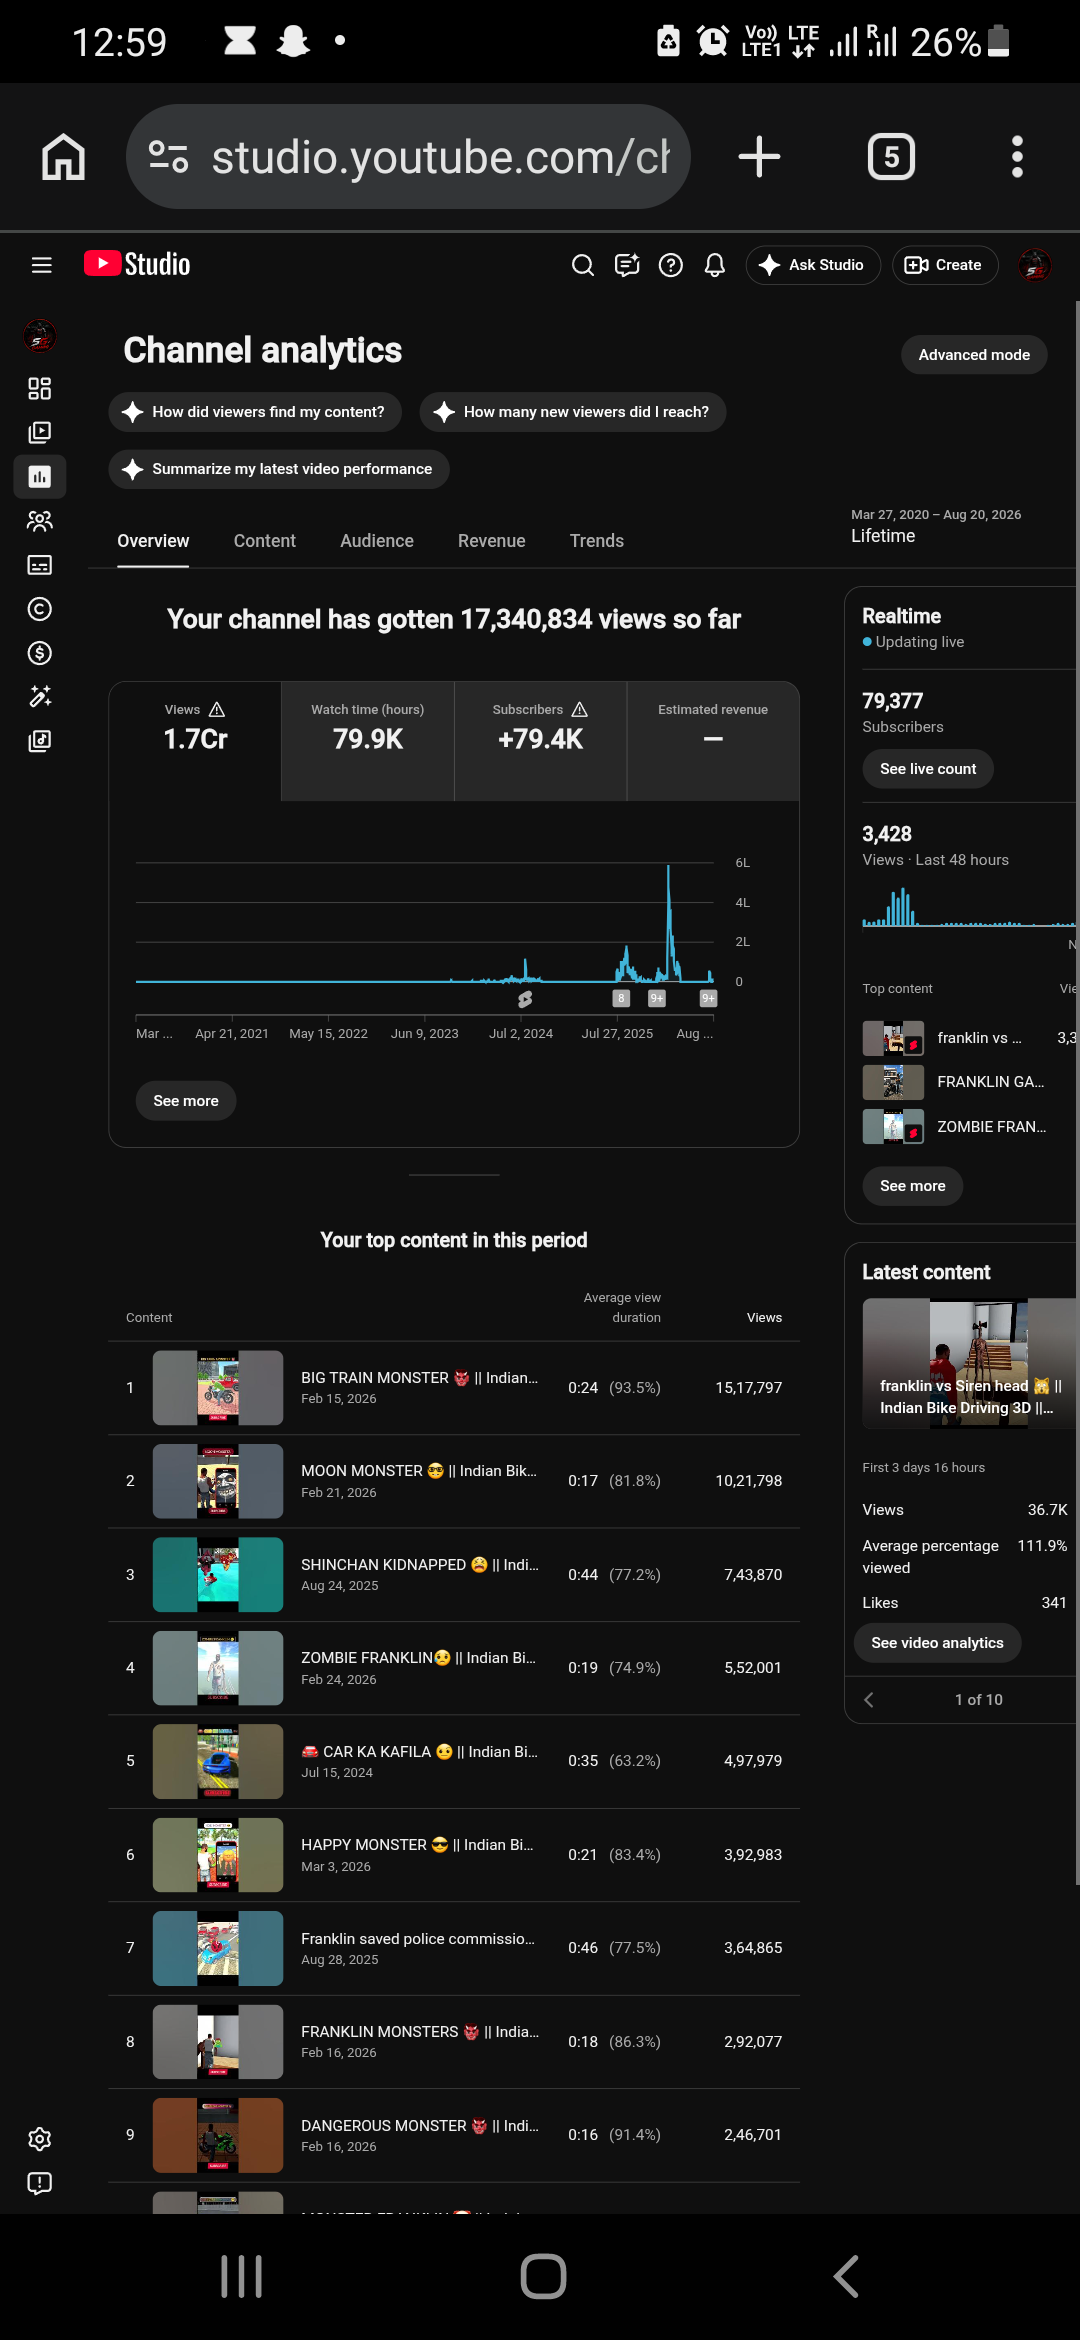Select the Analytics sidebar icon
This screenshot has height=2340, width=1080.
[x=40, y=477]
